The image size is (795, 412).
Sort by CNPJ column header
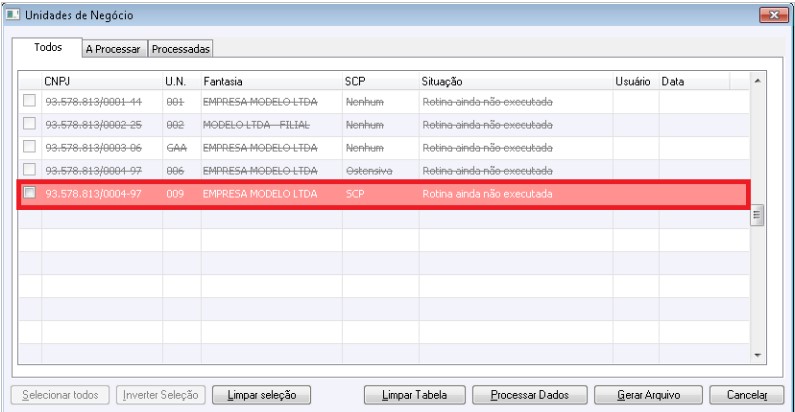(x=102, y=81)
